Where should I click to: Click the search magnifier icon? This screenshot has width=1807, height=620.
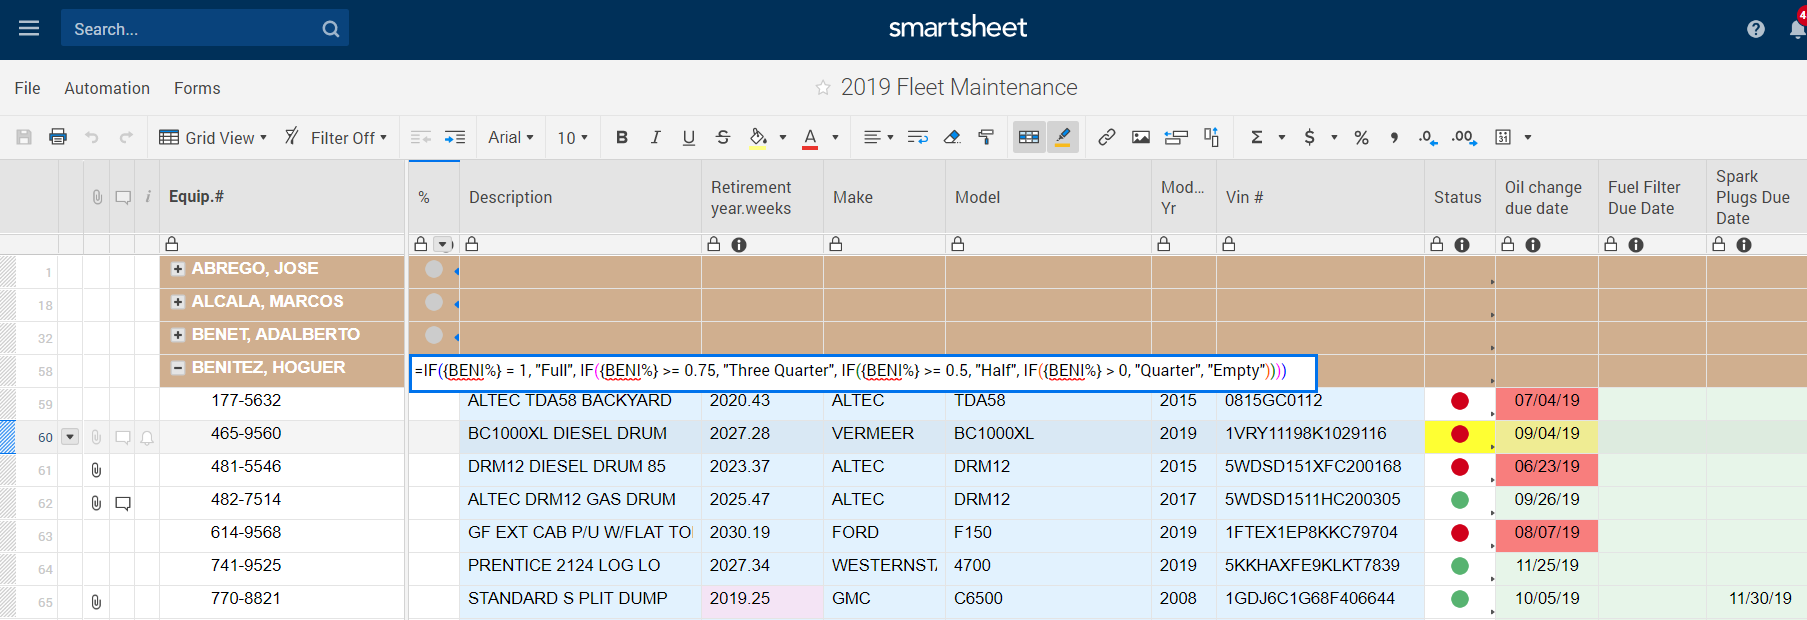tap(330, 29)
